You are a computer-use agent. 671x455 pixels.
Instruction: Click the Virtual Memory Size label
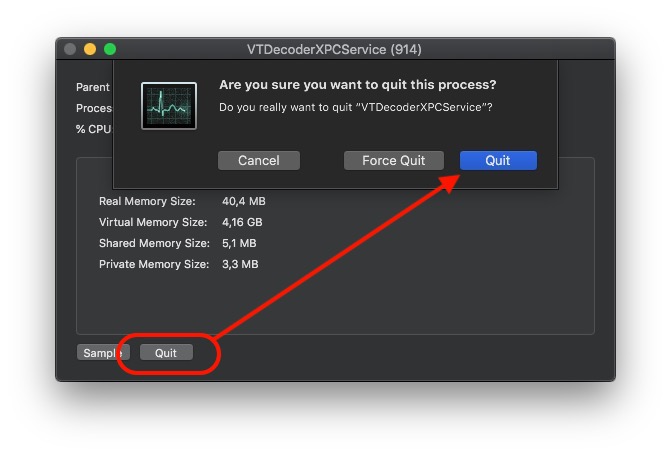153,222
